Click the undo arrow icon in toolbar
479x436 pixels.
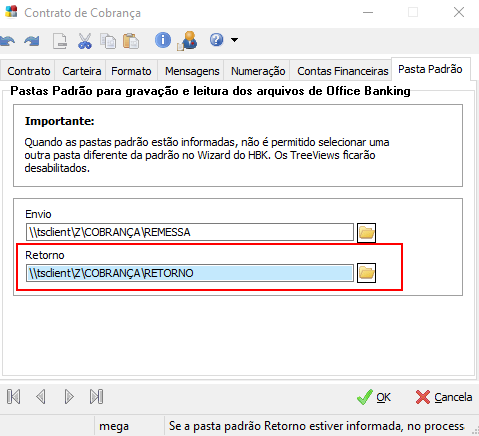pyautogui.click(x=7, y=41)
